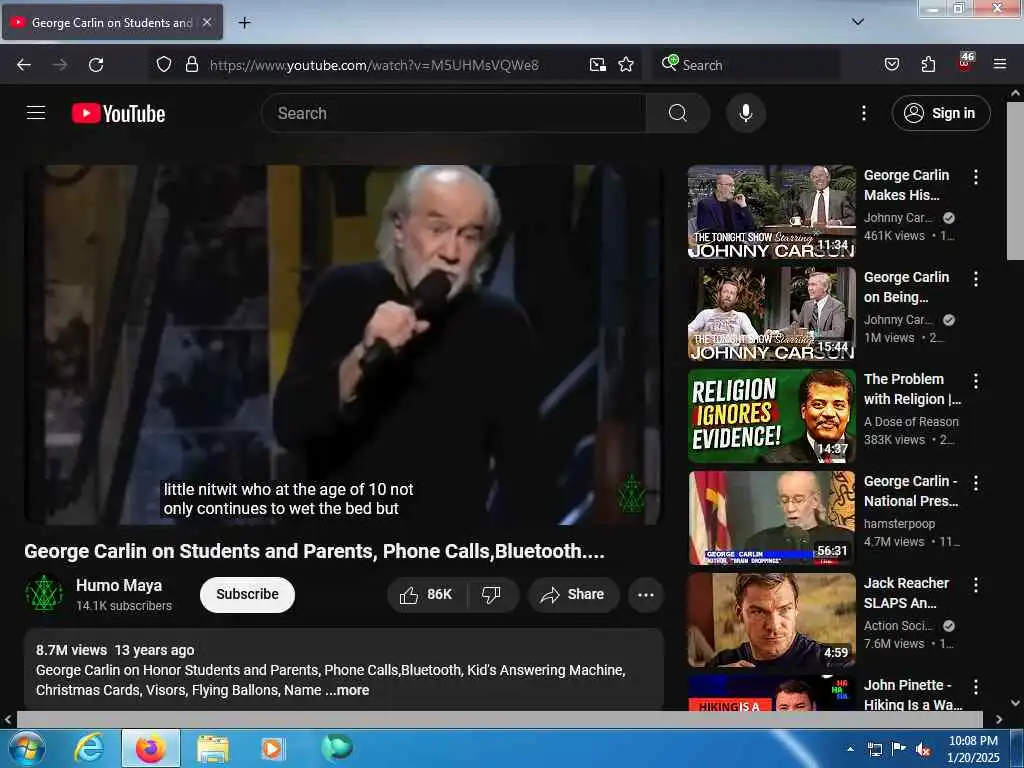The height and width of the screenshot is (768, 1024).
Task: Dislike the video with the thumbs-down button
Action: pos(491,594)
